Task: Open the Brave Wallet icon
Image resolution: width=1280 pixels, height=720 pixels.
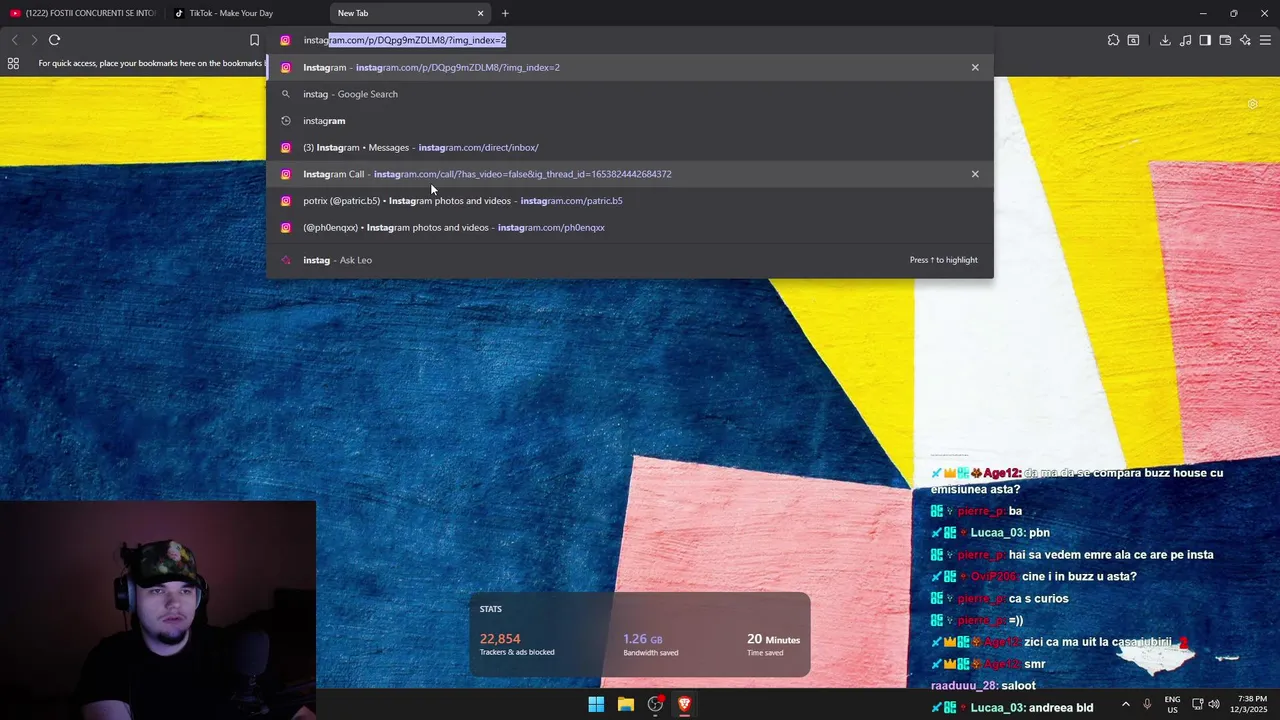Action: click(1225, 40)
